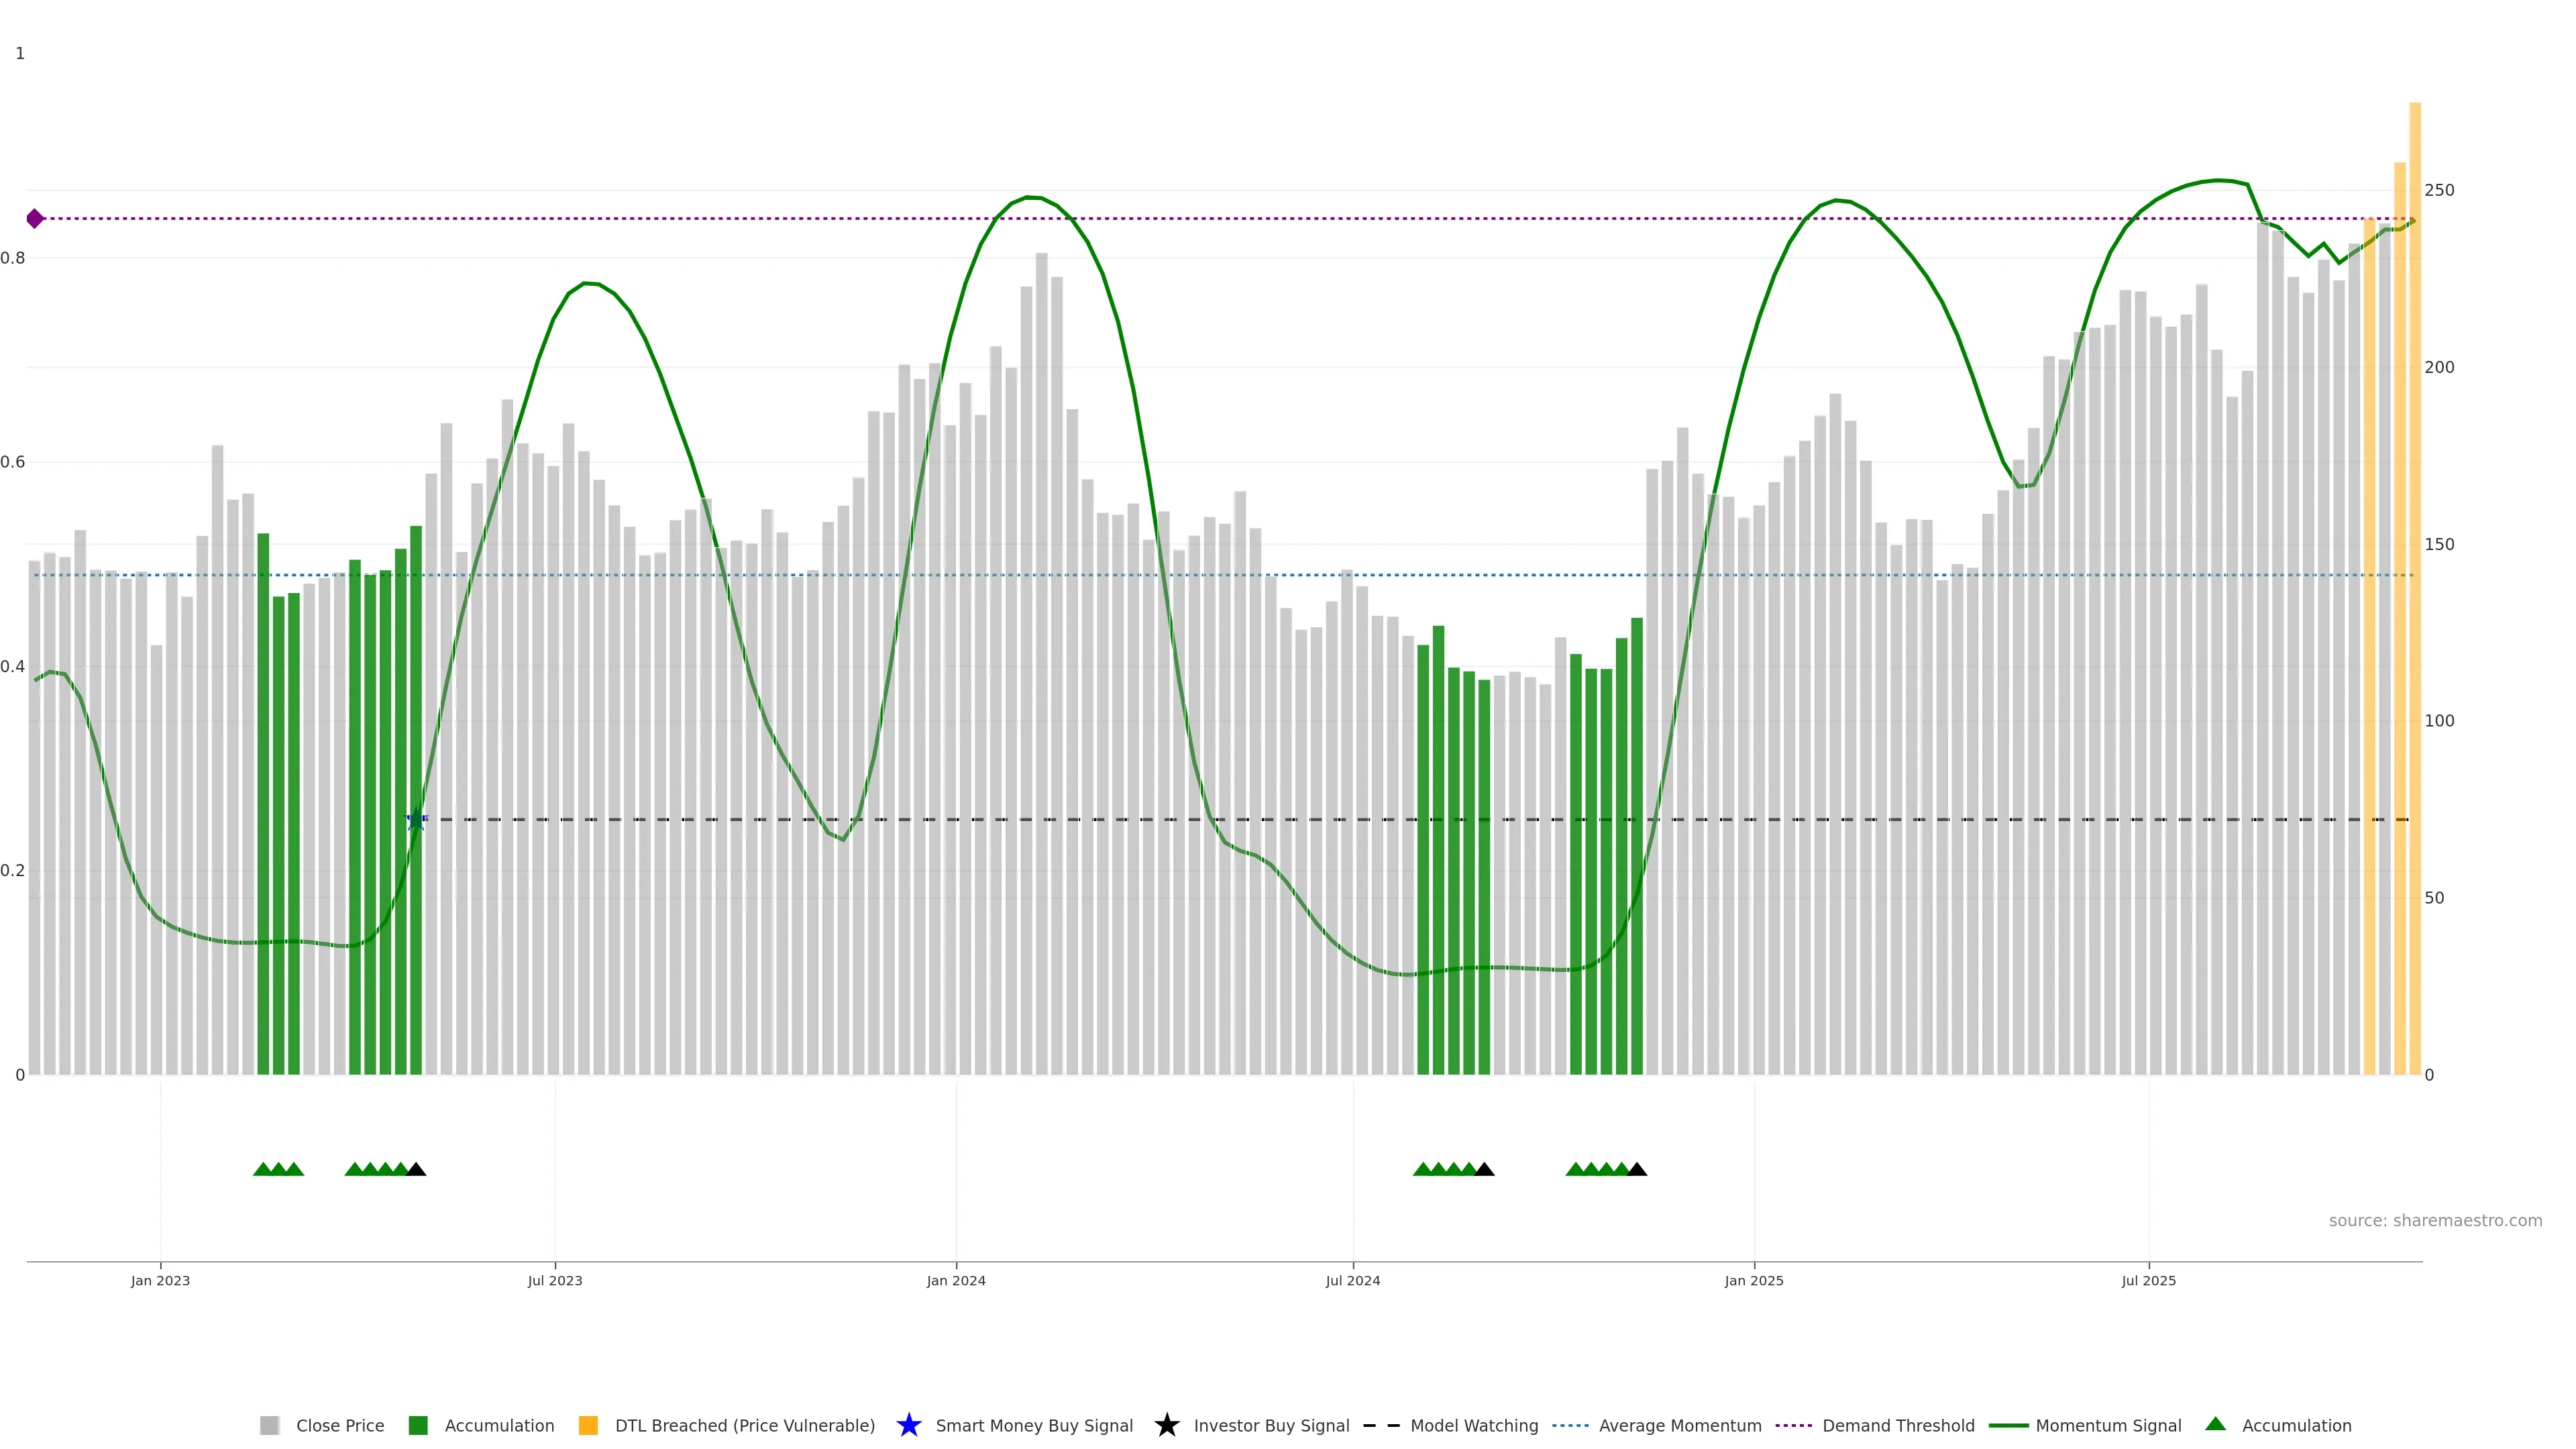Click black Investor Buy Signal star in legend

pos(1166,1425)
